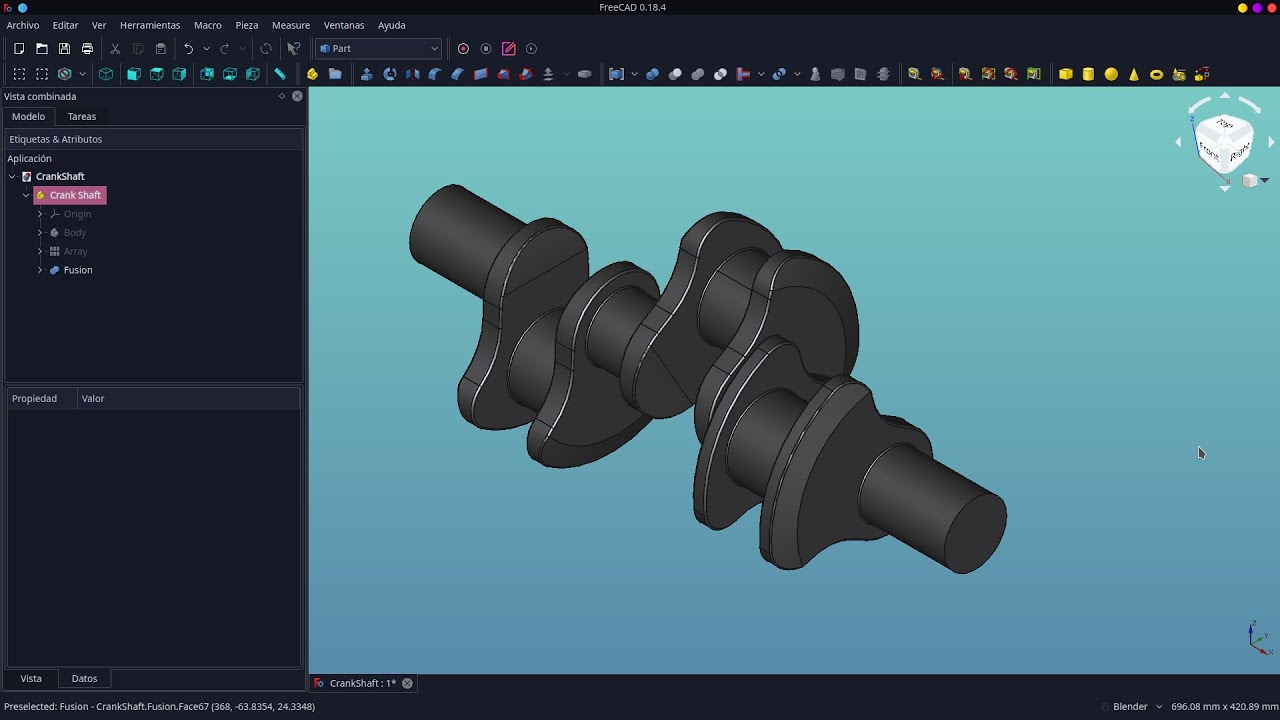Switch to right view
The image size is (1280, 720).
click(179, 74)
